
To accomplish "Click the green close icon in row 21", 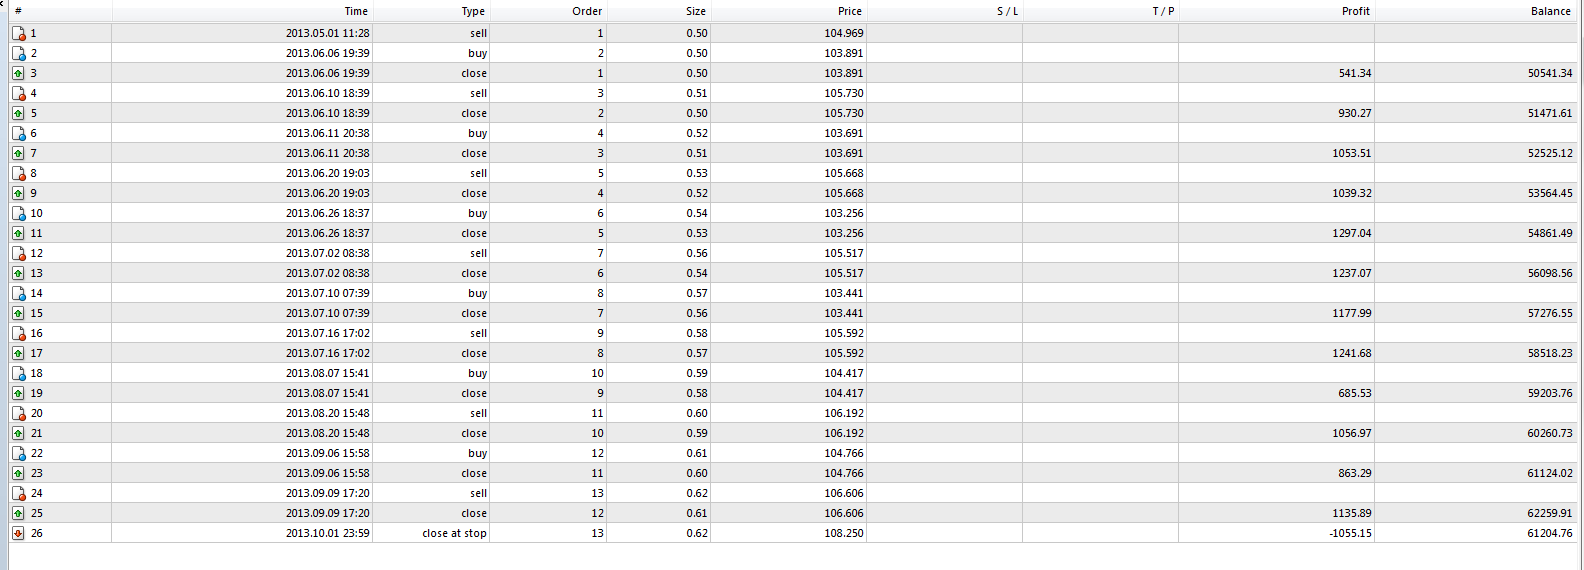I will (x=18, y=433).
